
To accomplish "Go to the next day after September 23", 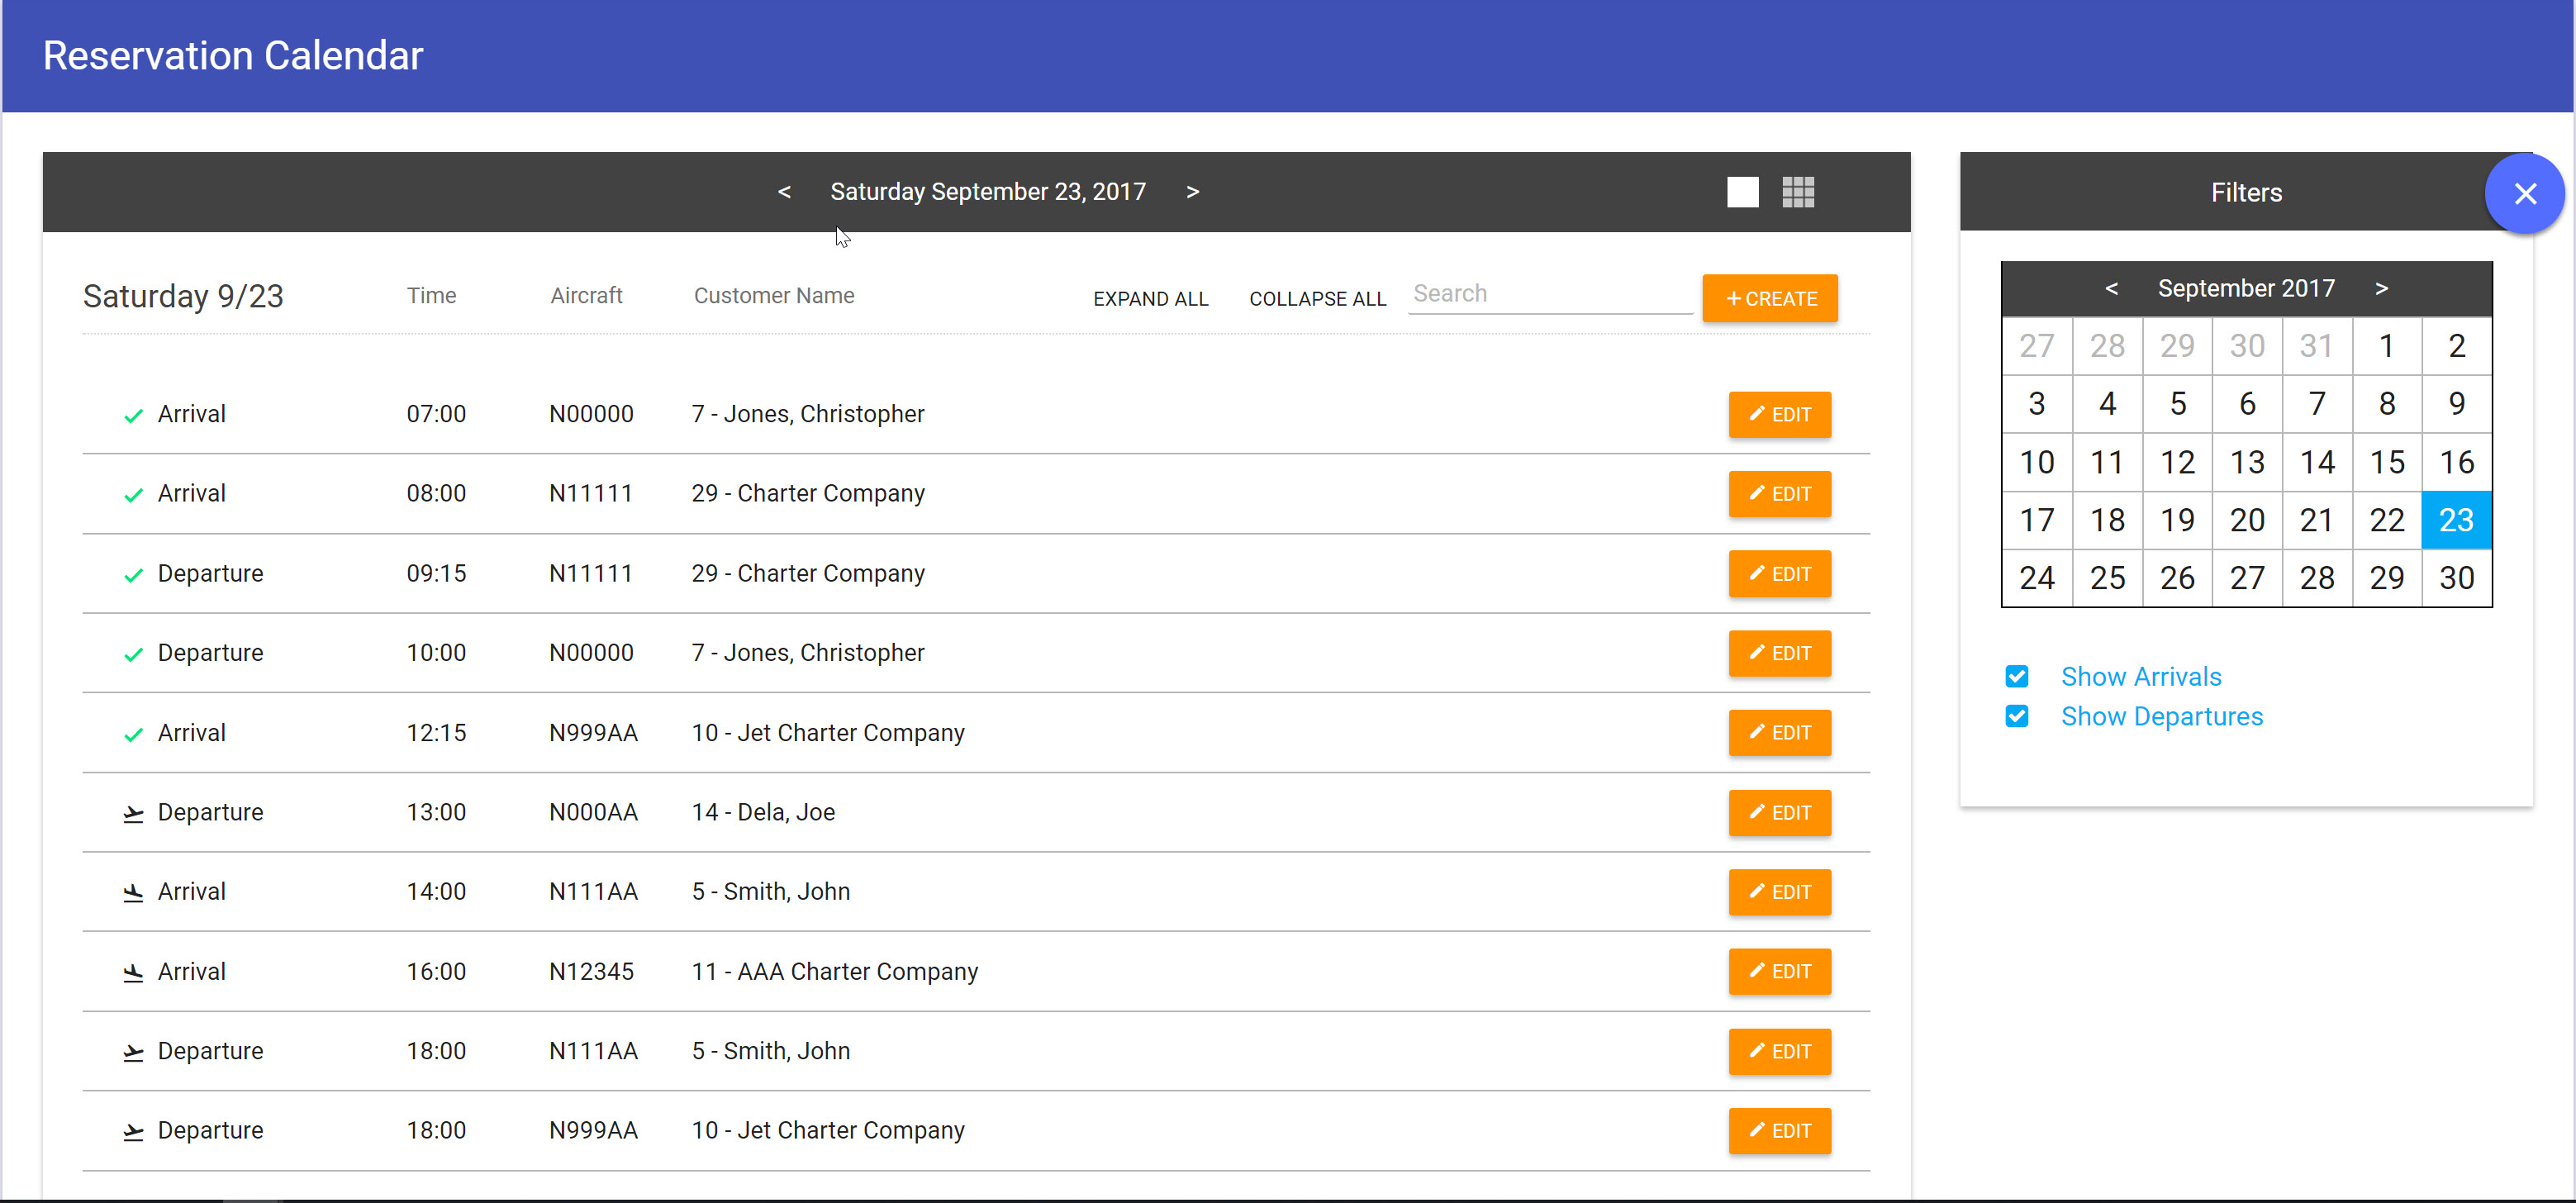I will click(1192, 192).
